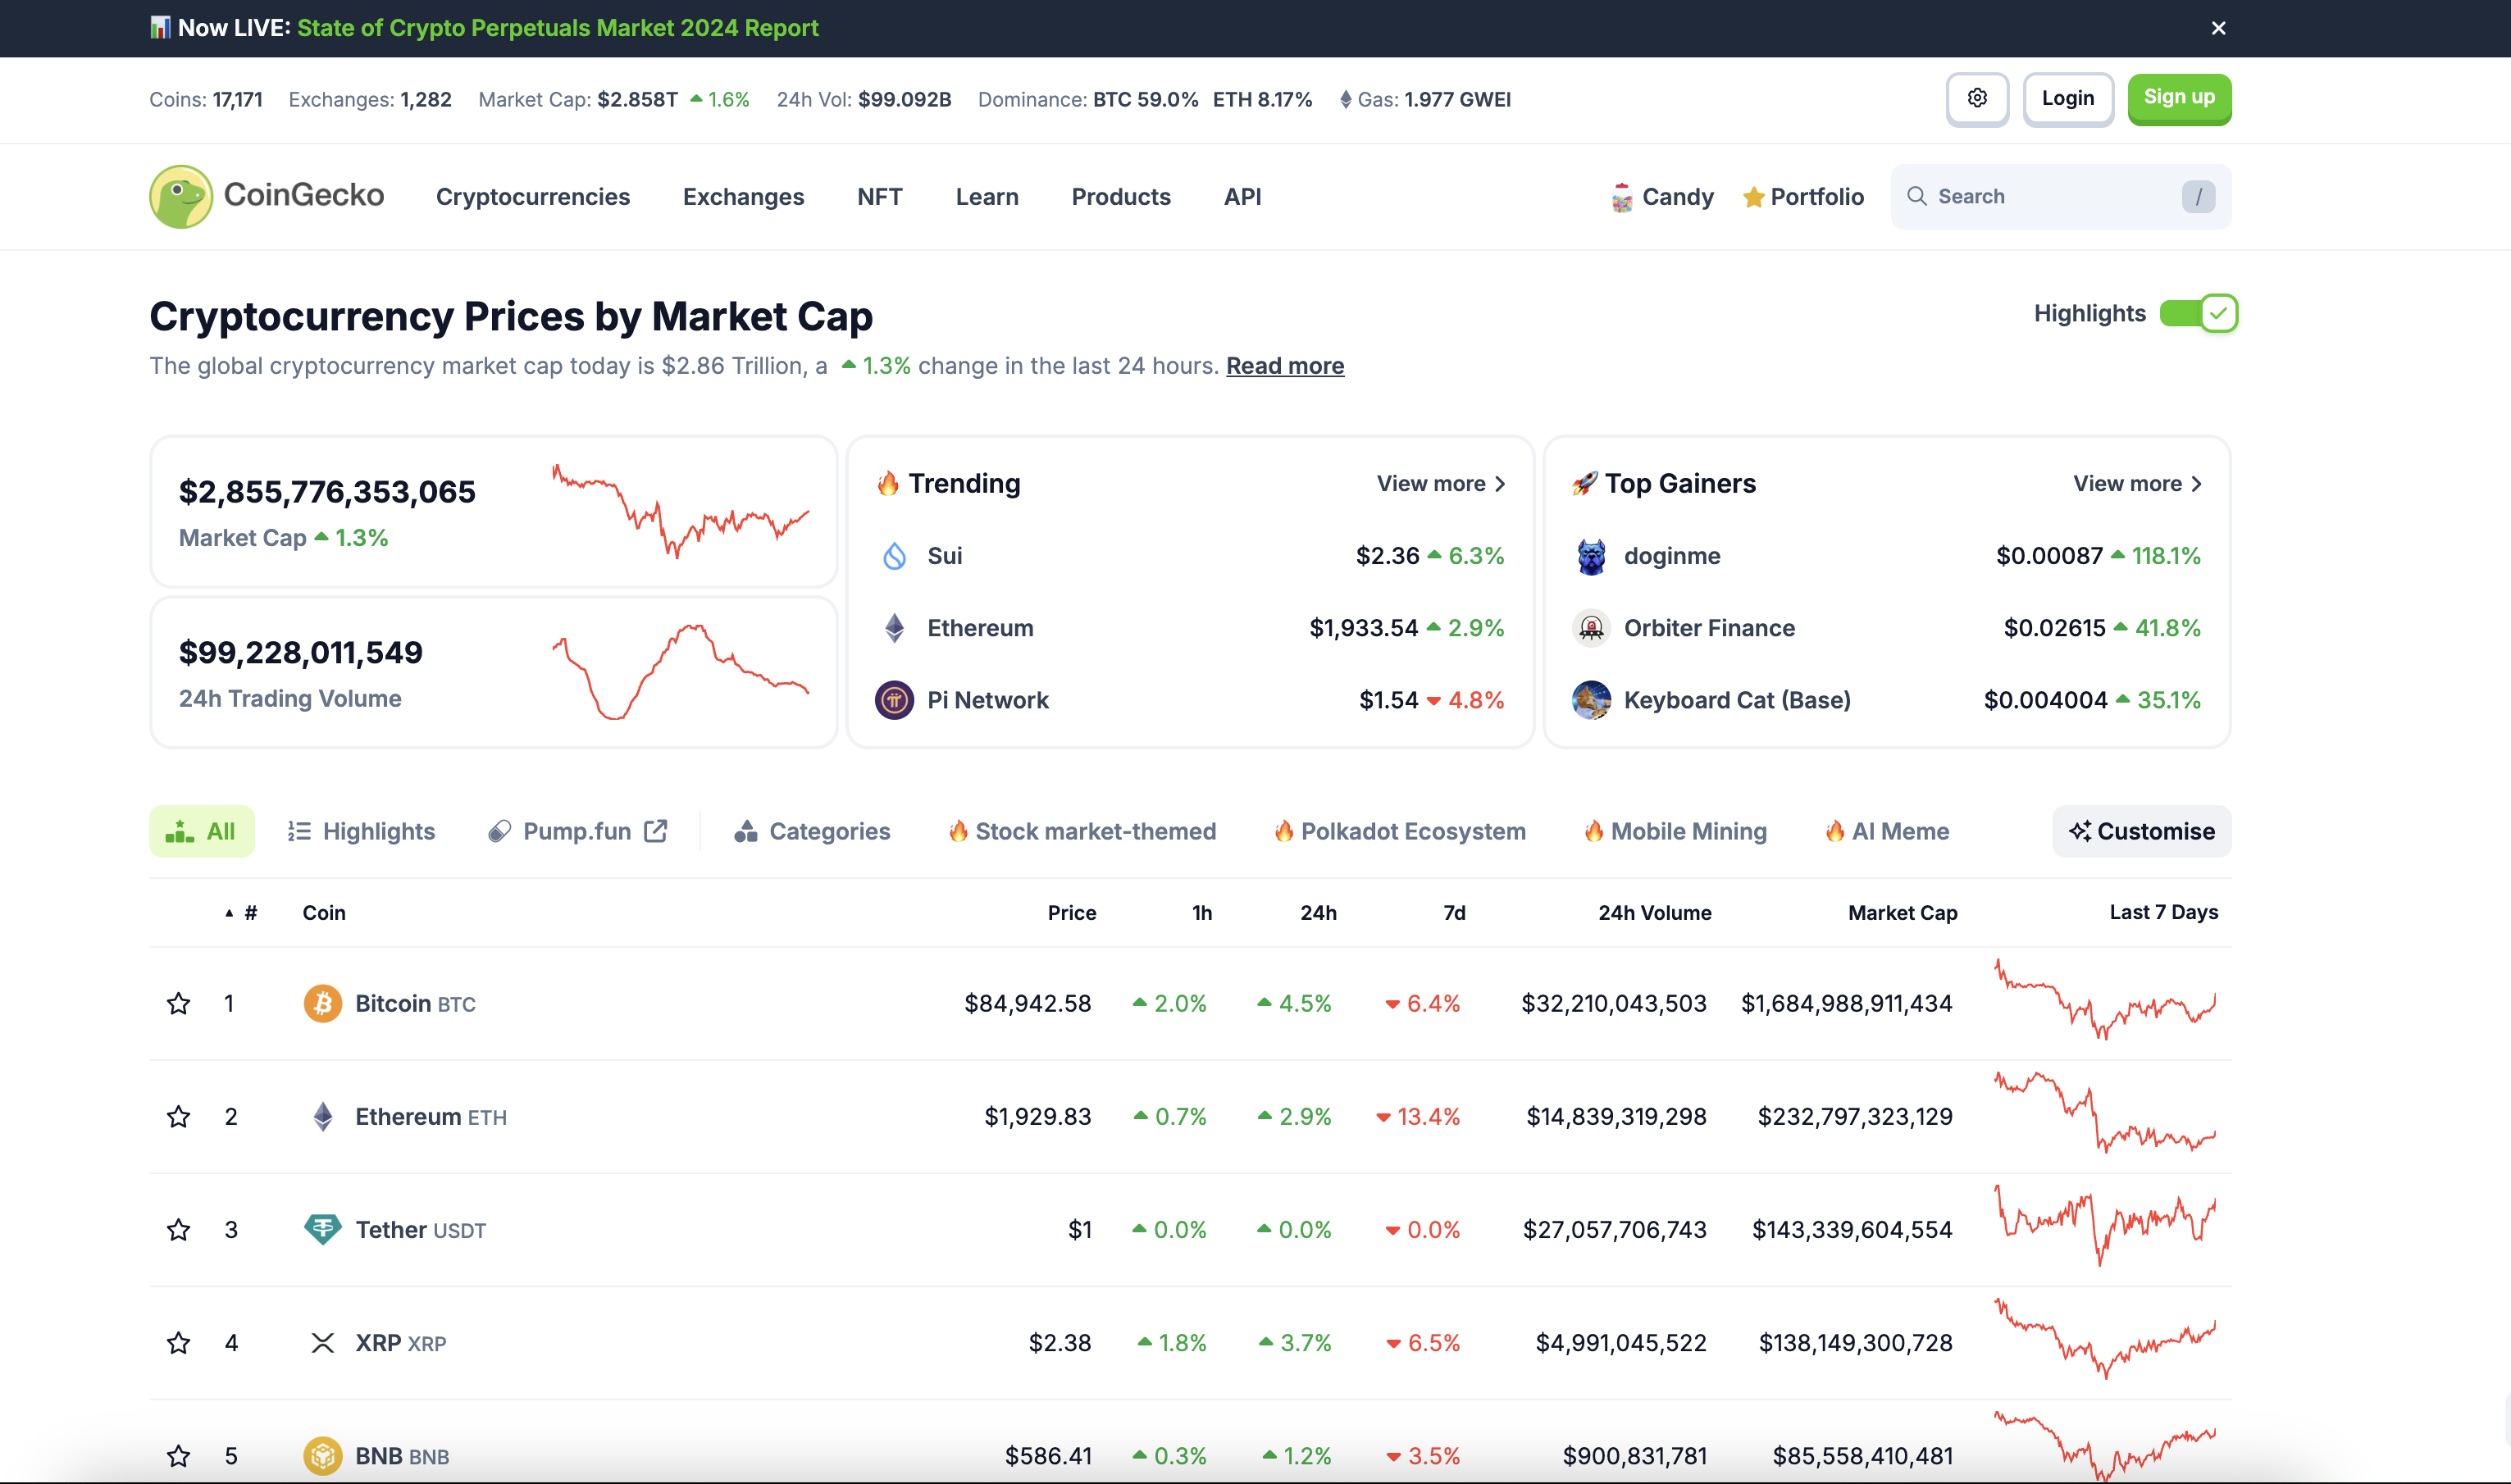Image resolution: width=2511 pixels, height=1484 pixels.
Task: Click the market cap sparkline chart
Action: click(x=680, y=510)
